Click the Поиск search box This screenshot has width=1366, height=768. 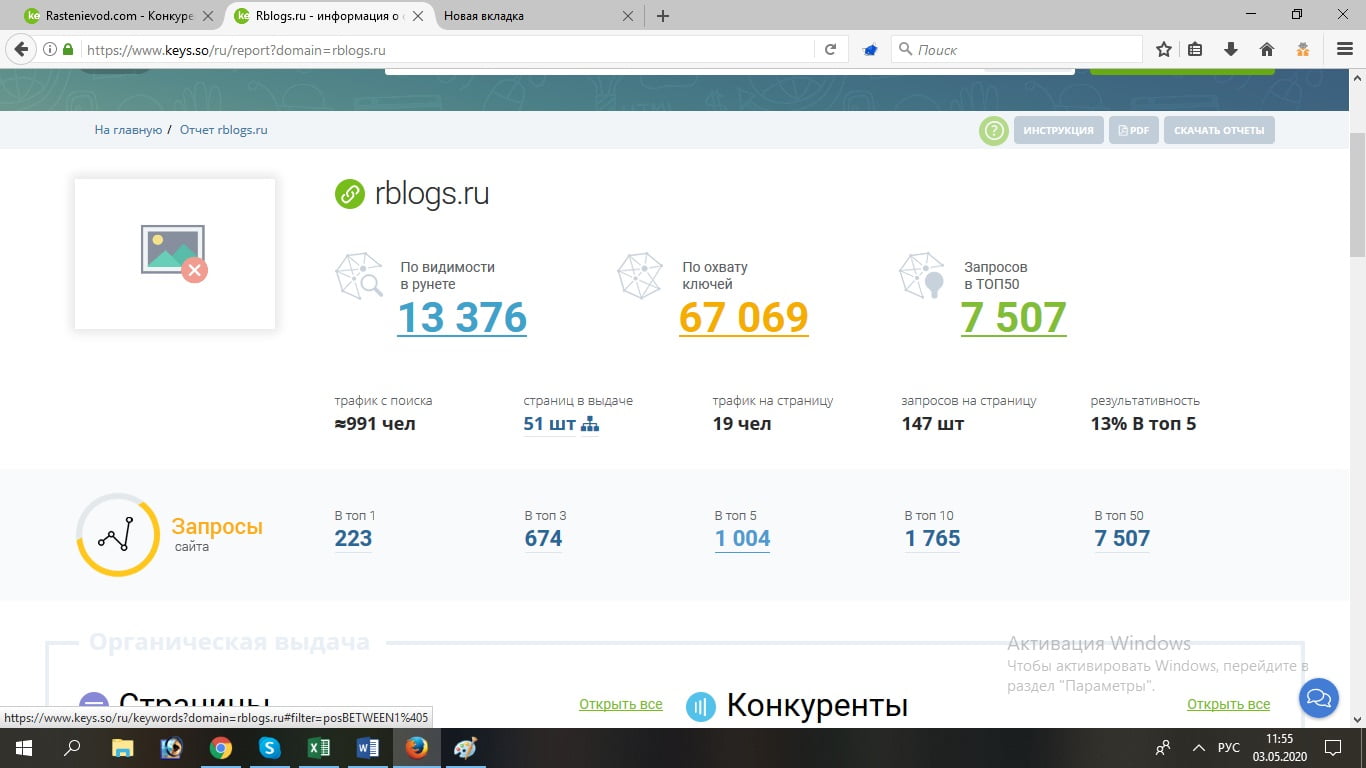click(1017, 49)
